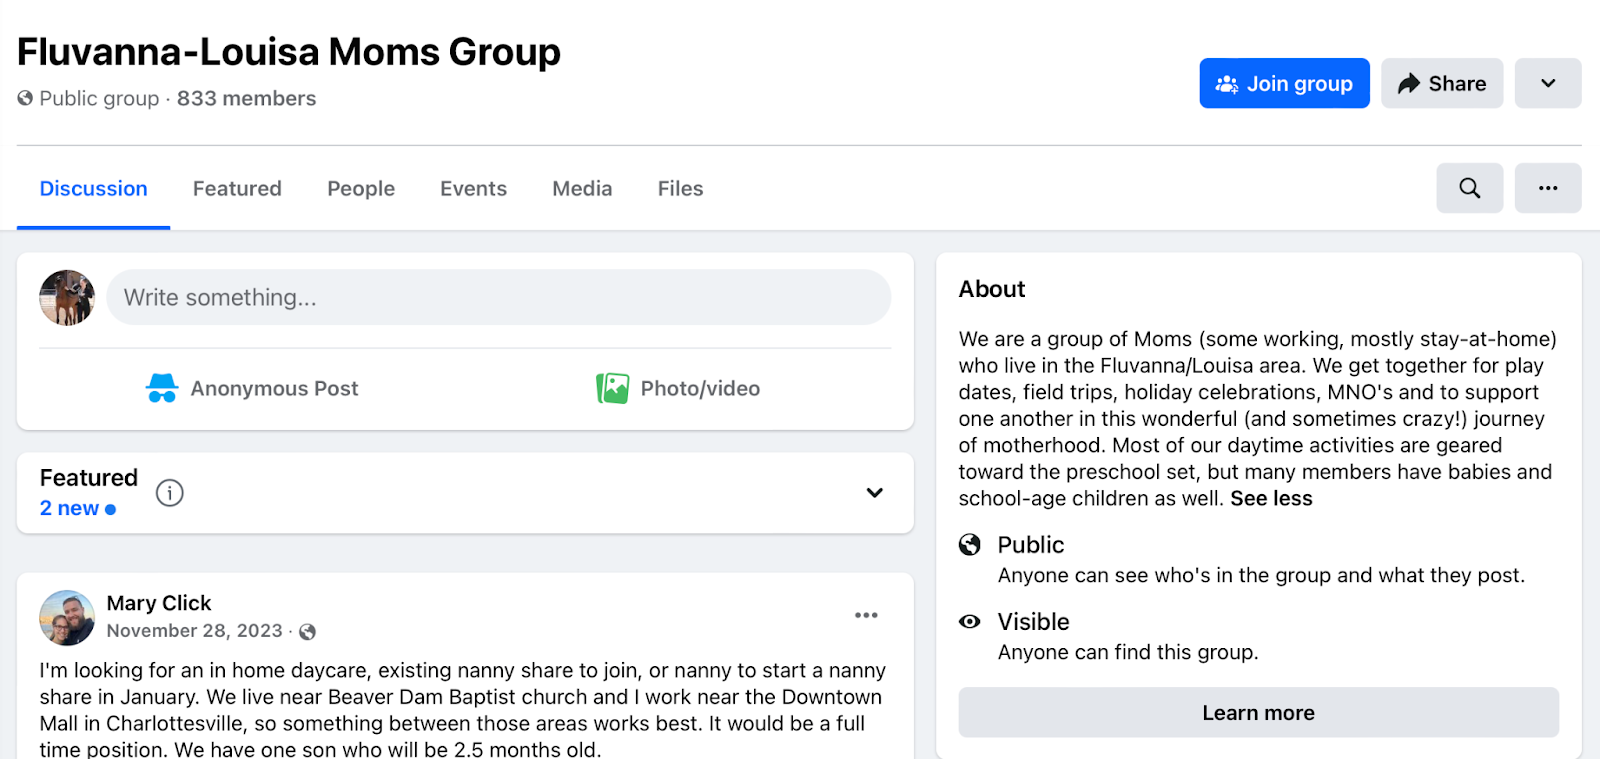Screen dimensions: 1600x759
Task: Click the Write something input field
Action: click(498, 297)
